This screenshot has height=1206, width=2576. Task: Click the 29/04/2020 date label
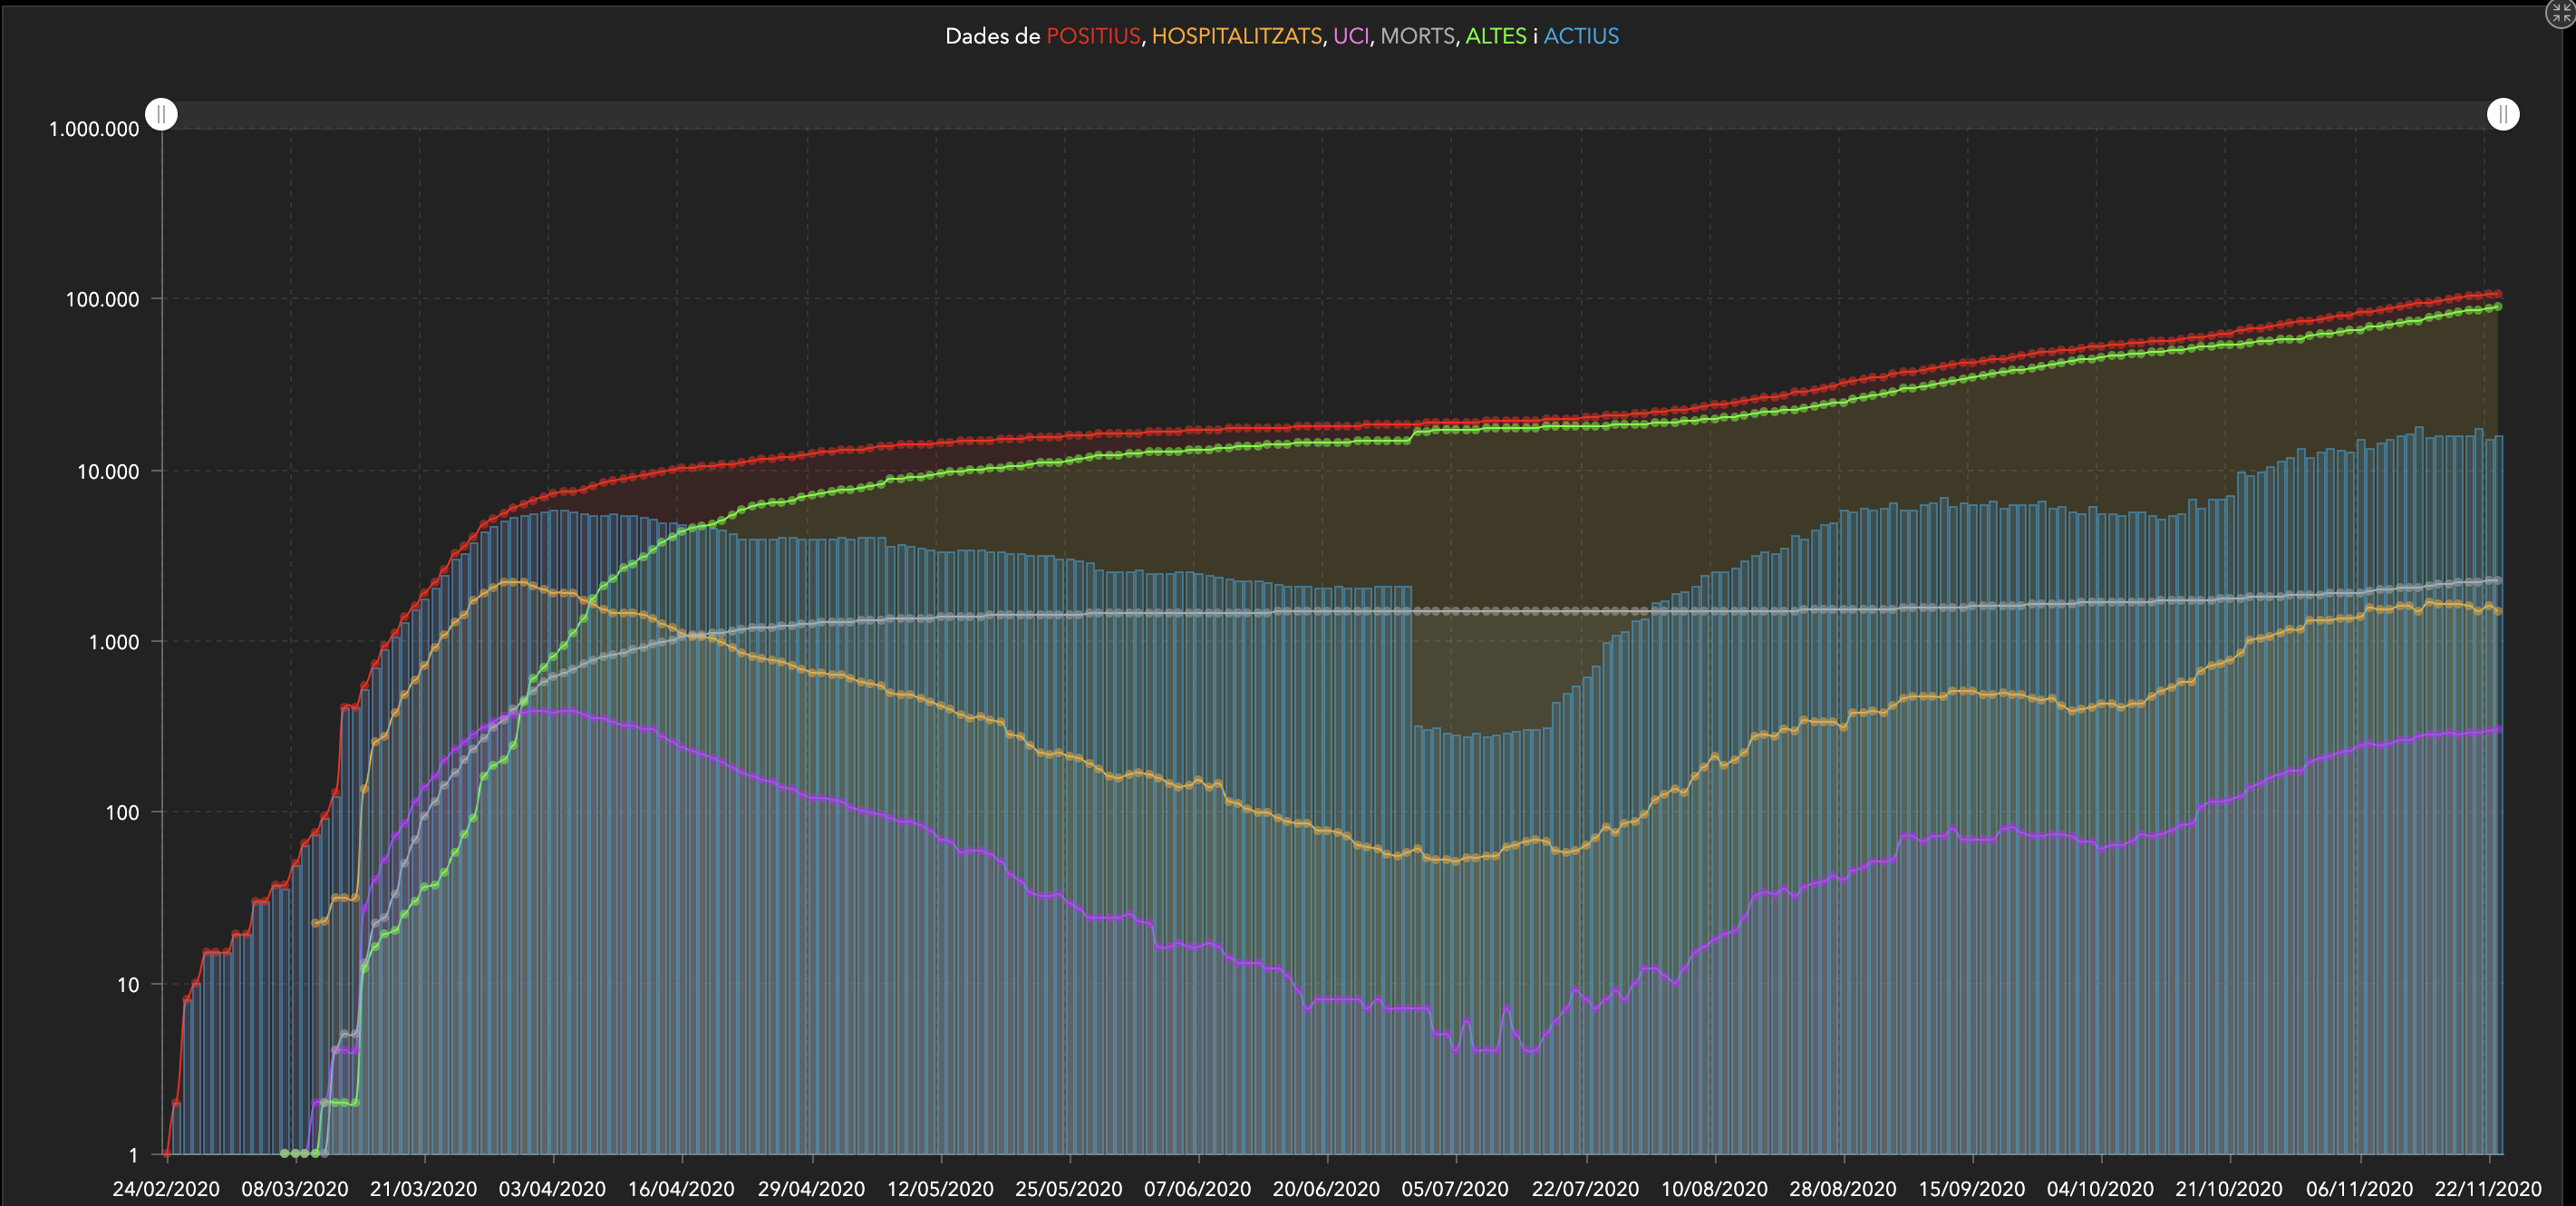[811, 1189]
